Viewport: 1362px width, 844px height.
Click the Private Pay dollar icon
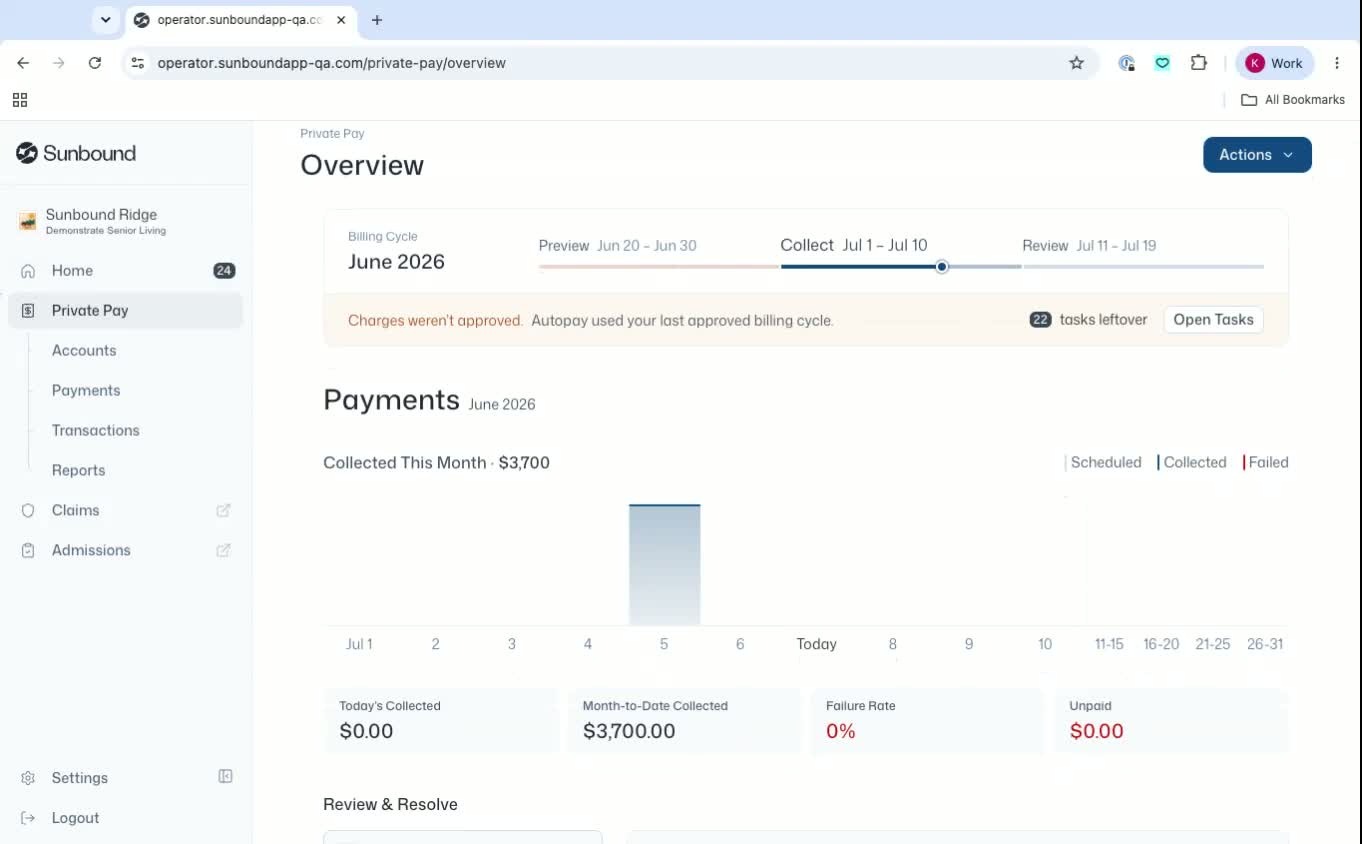click(x=28, y=311)
